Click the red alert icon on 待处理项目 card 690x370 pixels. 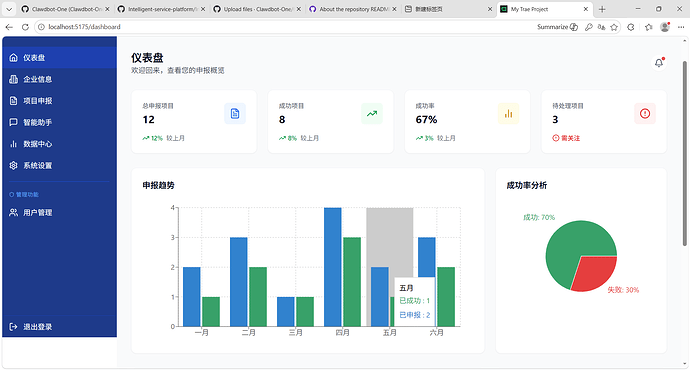645,114
